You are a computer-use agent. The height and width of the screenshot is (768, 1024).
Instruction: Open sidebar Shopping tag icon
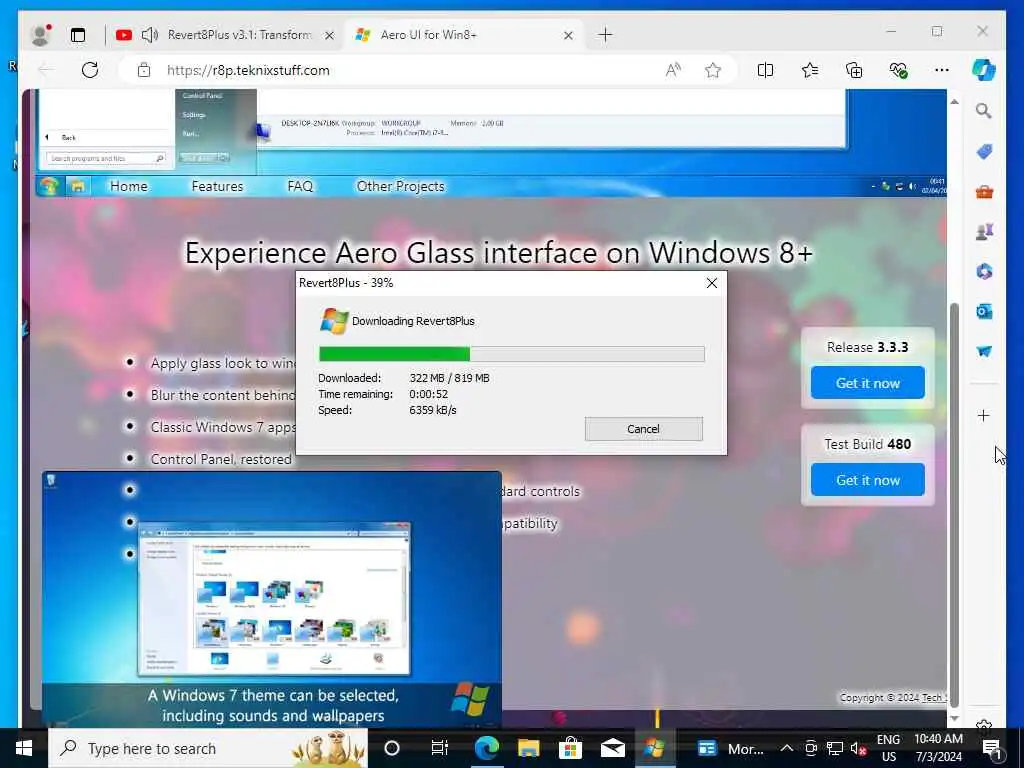(x=984, y=152)
